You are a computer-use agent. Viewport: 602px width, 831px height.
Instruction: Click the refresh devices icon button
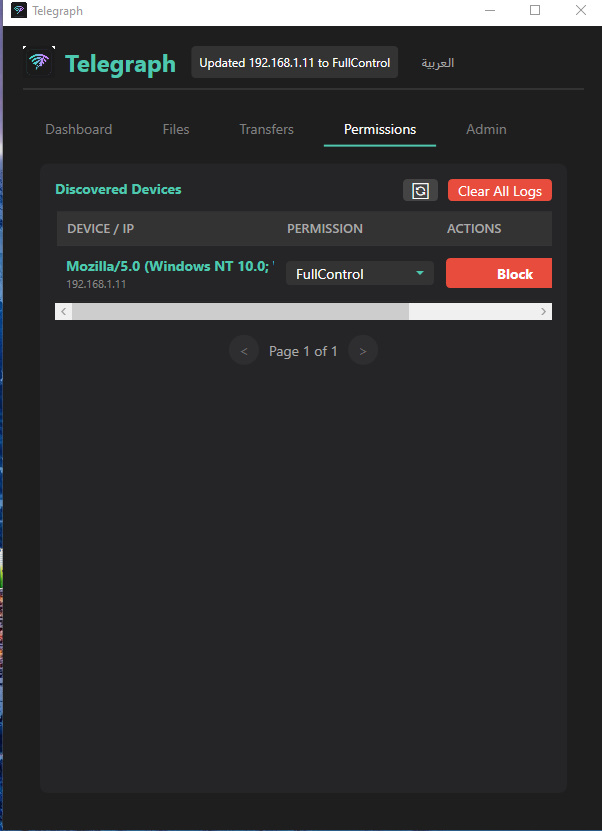(x=420, y=190)
